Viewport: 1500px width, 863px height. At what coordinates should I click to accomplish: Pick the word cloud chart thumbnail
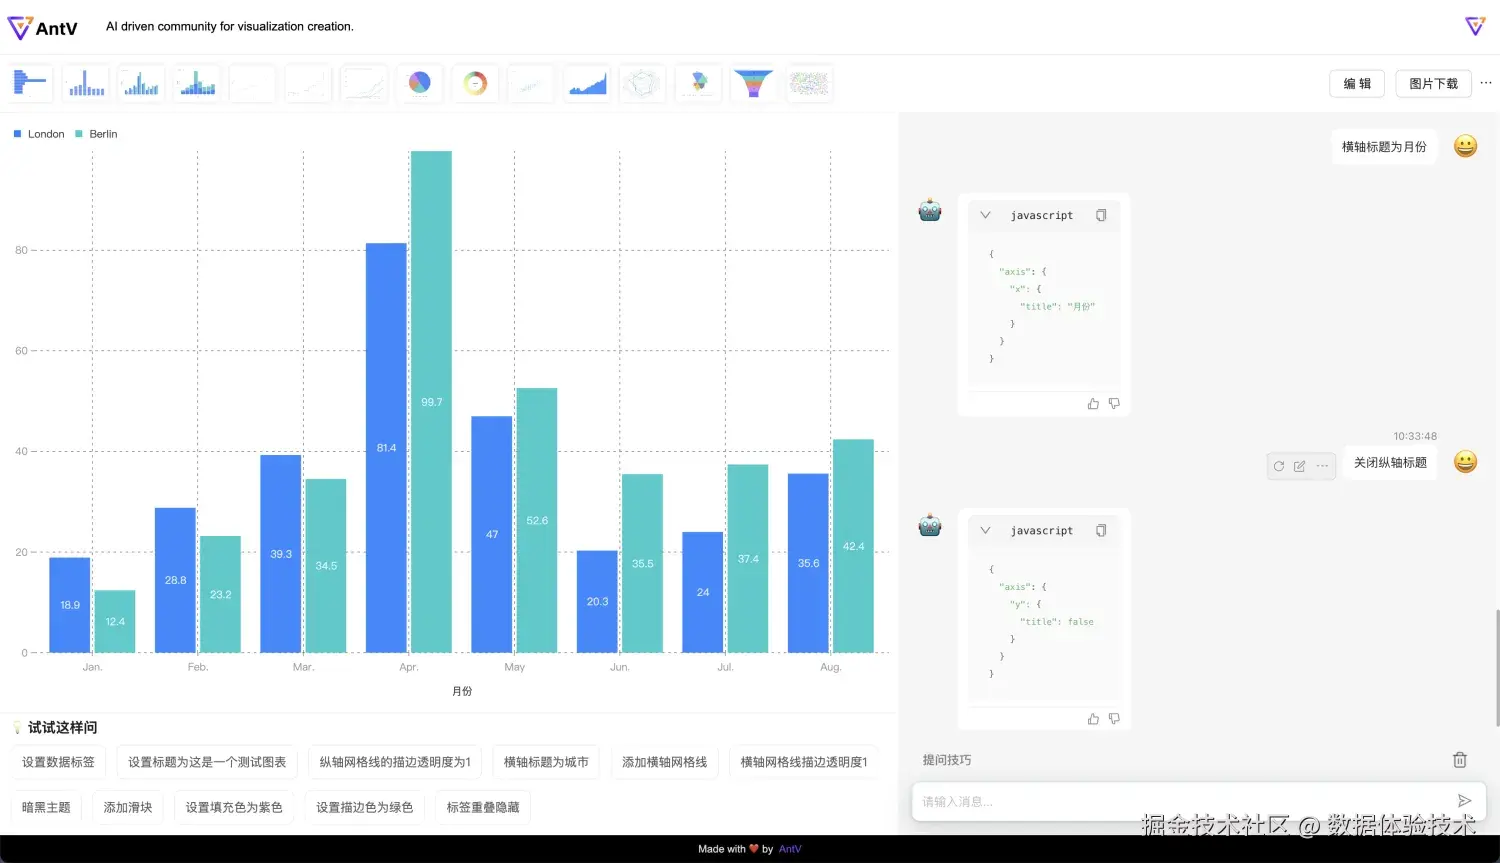pos(810,83)
